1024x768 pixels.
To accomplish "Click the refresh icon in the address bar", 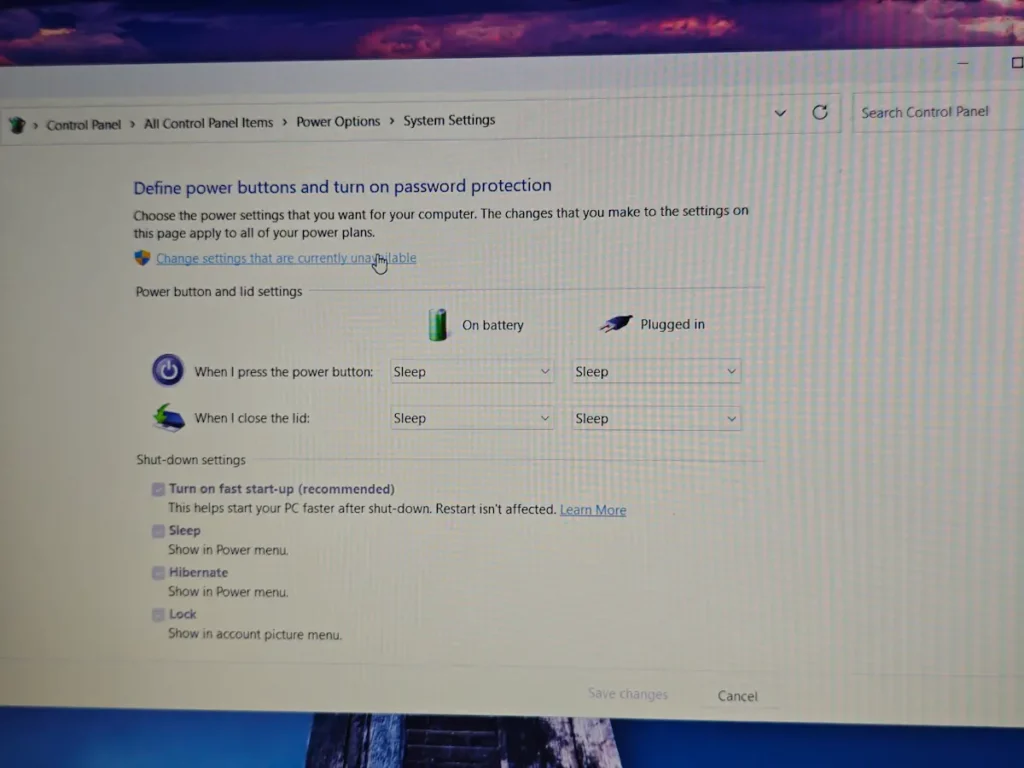I will click(x=820, y=113).
